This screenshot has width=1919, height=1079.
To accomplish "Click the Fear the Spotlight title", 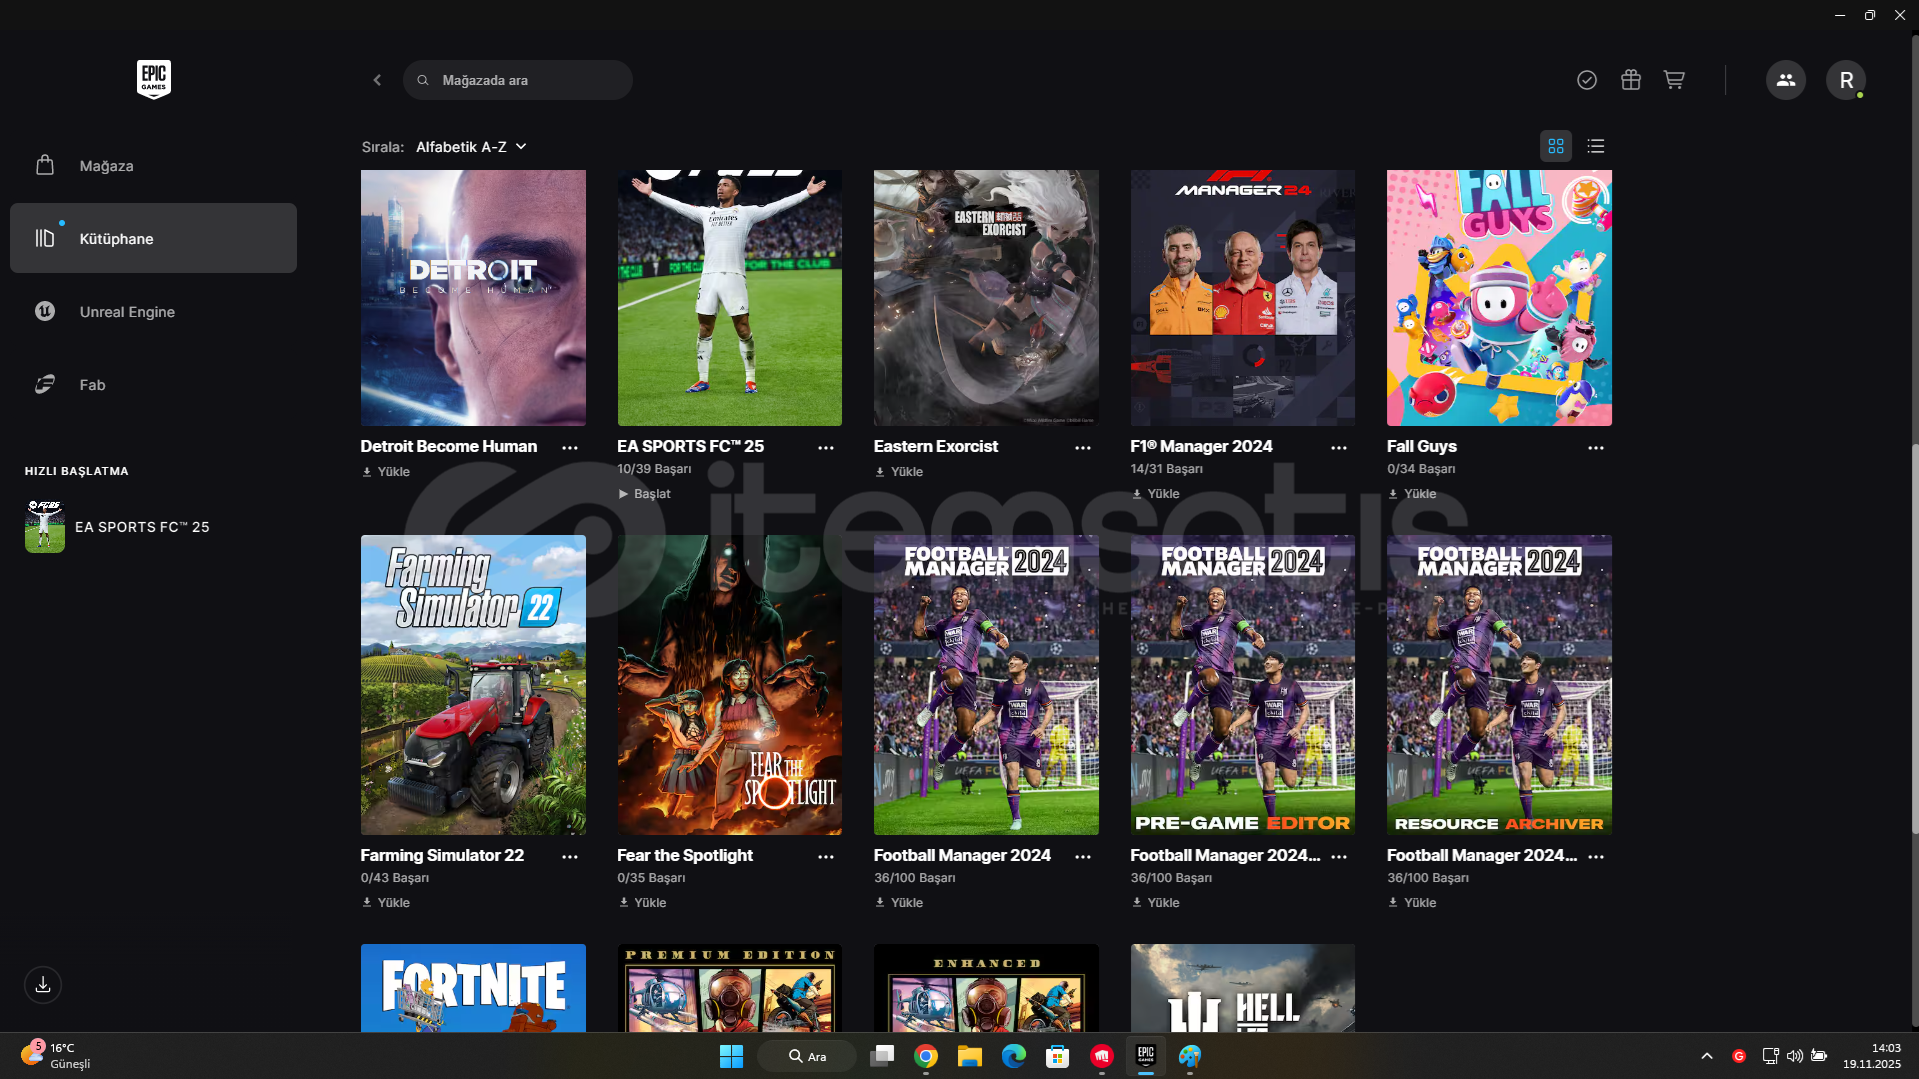I will click(x=685, y=856).
